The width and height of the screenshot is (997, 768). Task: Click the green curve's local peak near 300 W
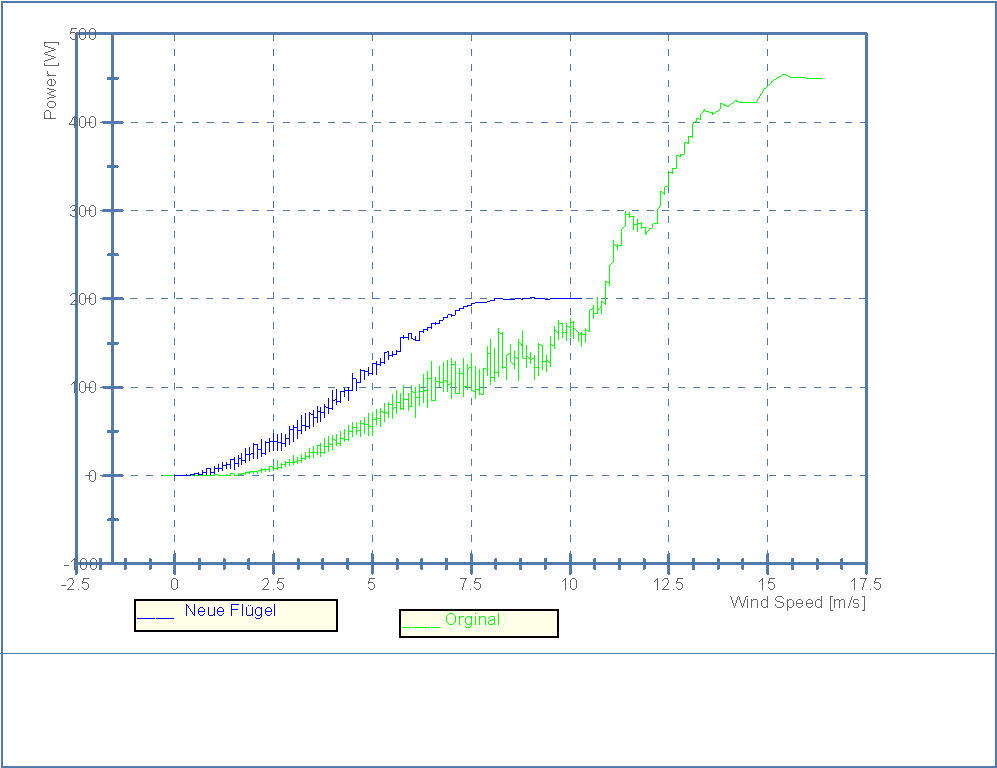pos(627,213)
